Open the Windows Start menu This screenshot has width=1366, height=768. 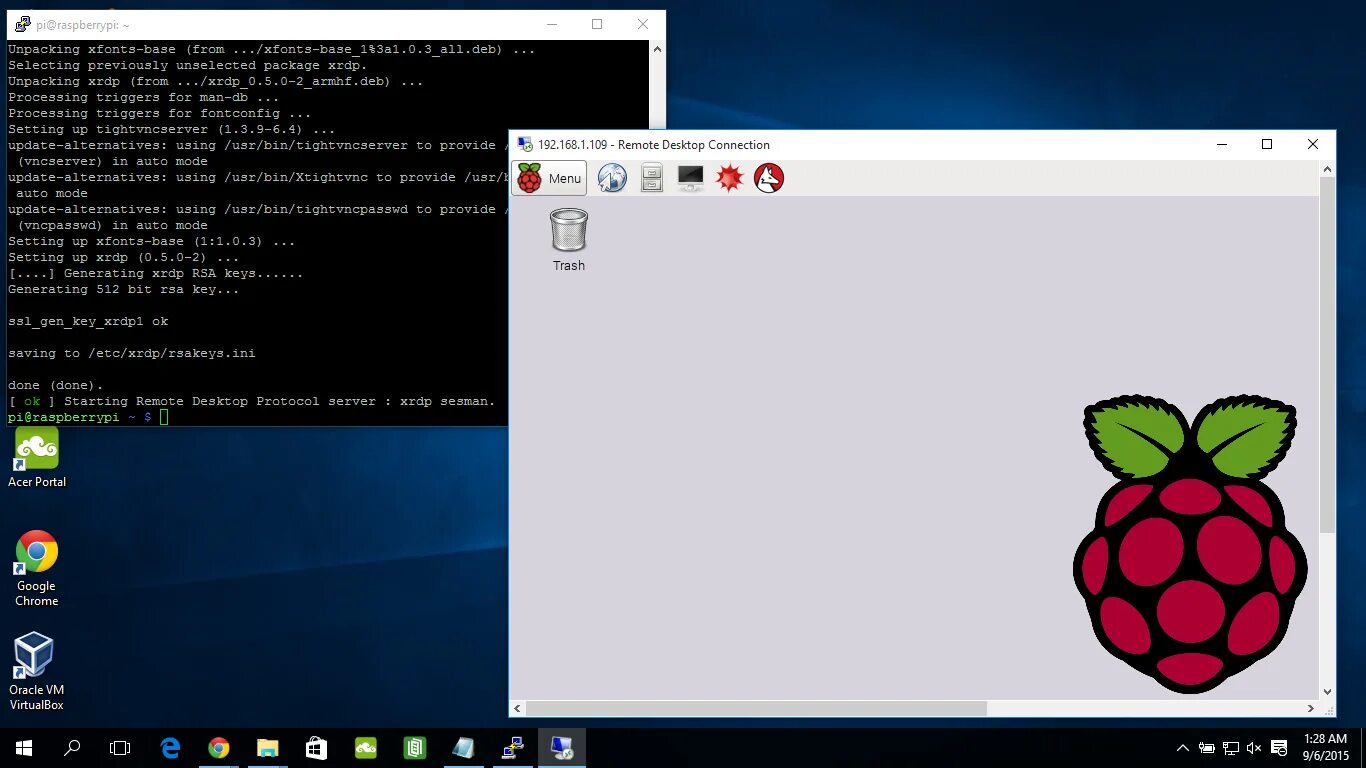pyautogui.click(x=24, y=747)
